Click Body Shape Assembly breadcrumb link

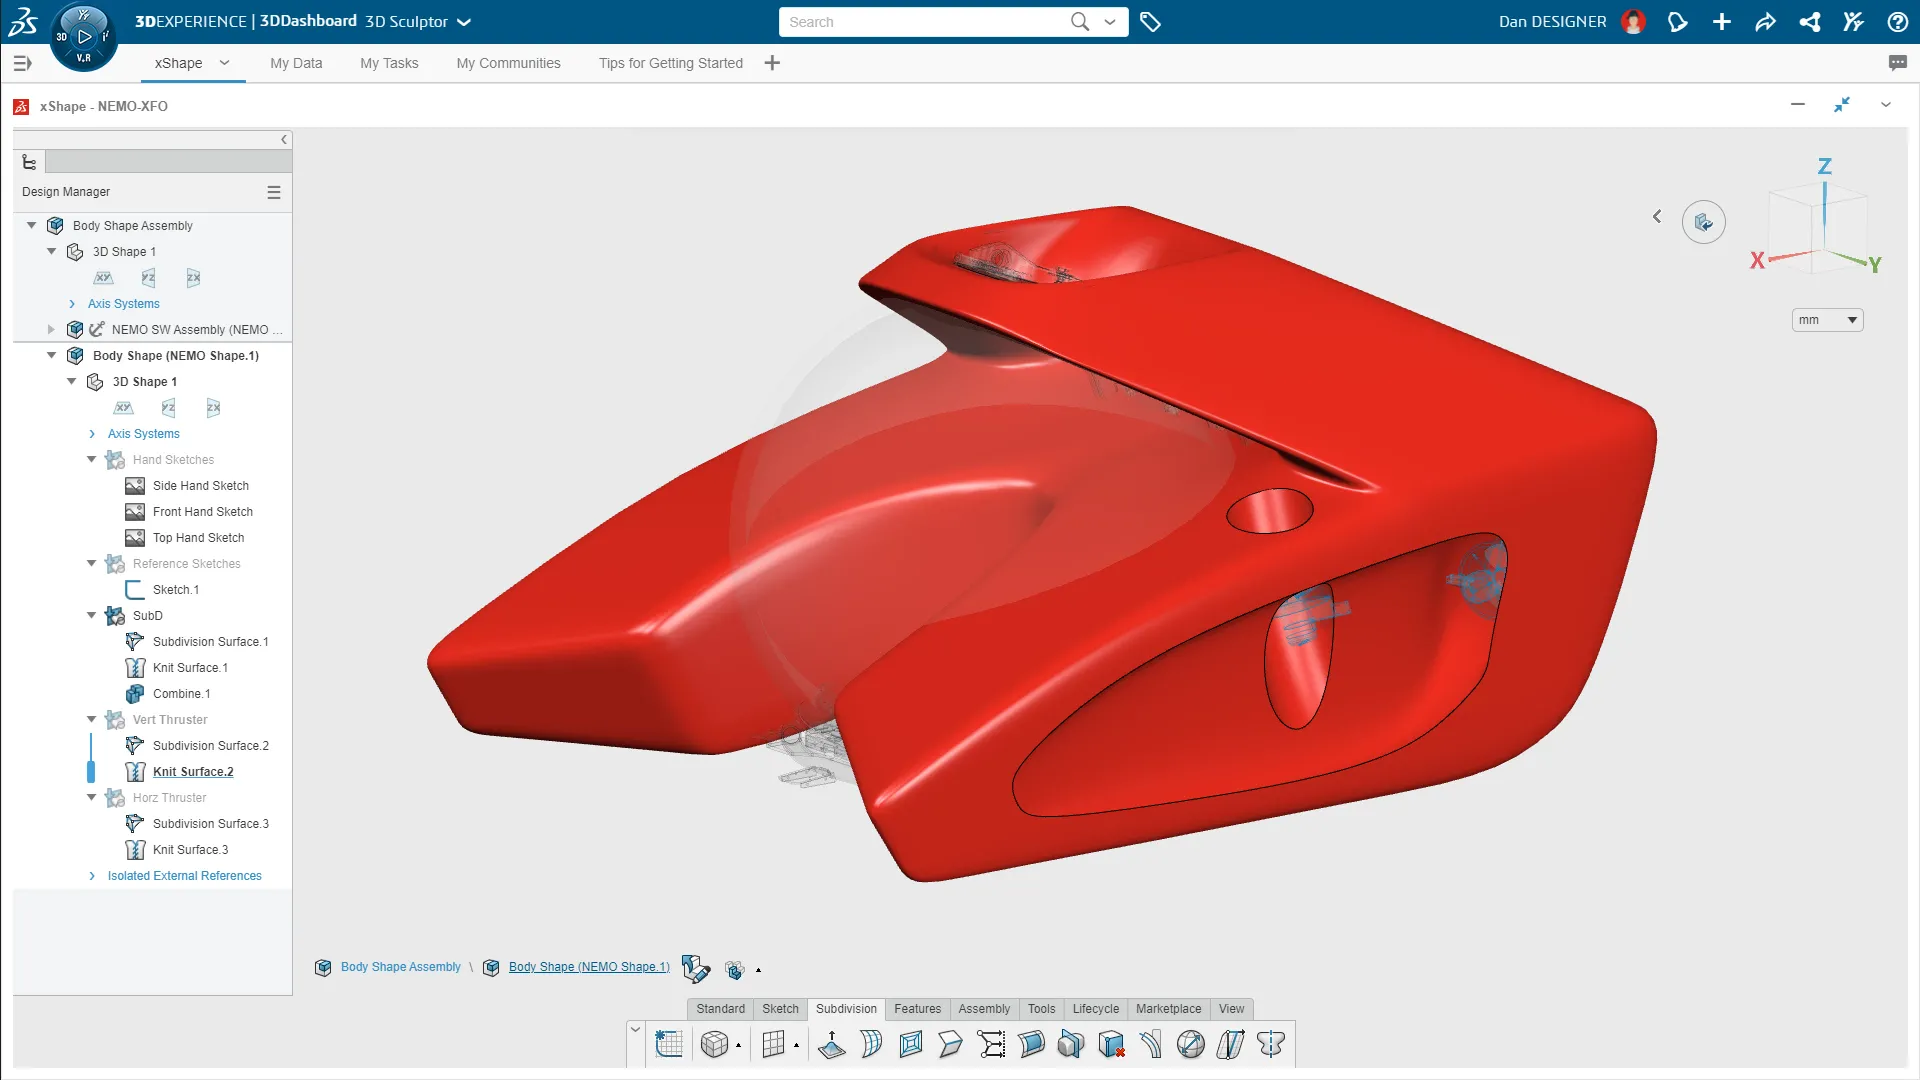[400, 967]
